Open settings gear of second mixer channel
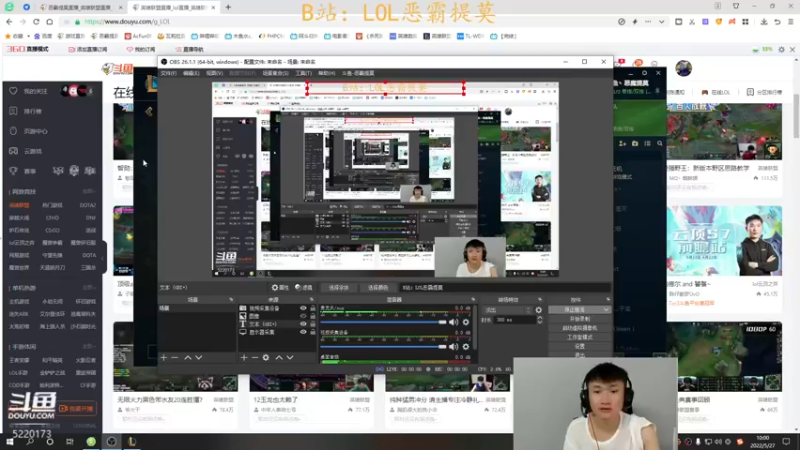This screenshot has height=450, width=800. pos(466,346)
